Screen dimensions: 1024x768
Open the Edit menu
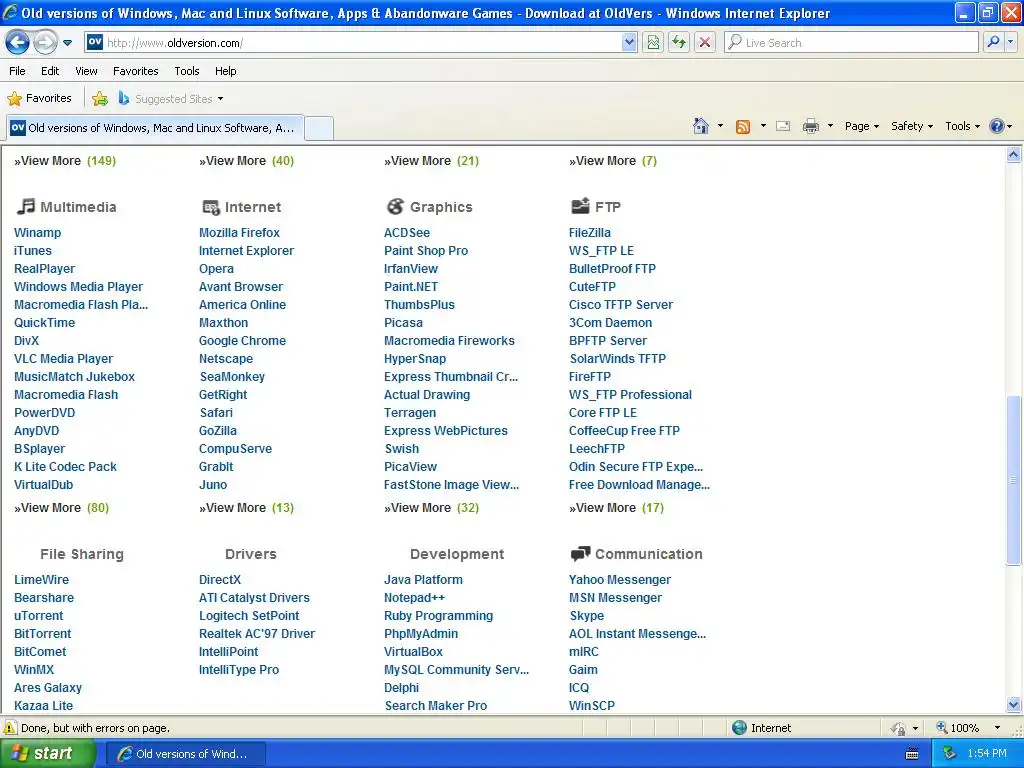[x=50, y=71]
